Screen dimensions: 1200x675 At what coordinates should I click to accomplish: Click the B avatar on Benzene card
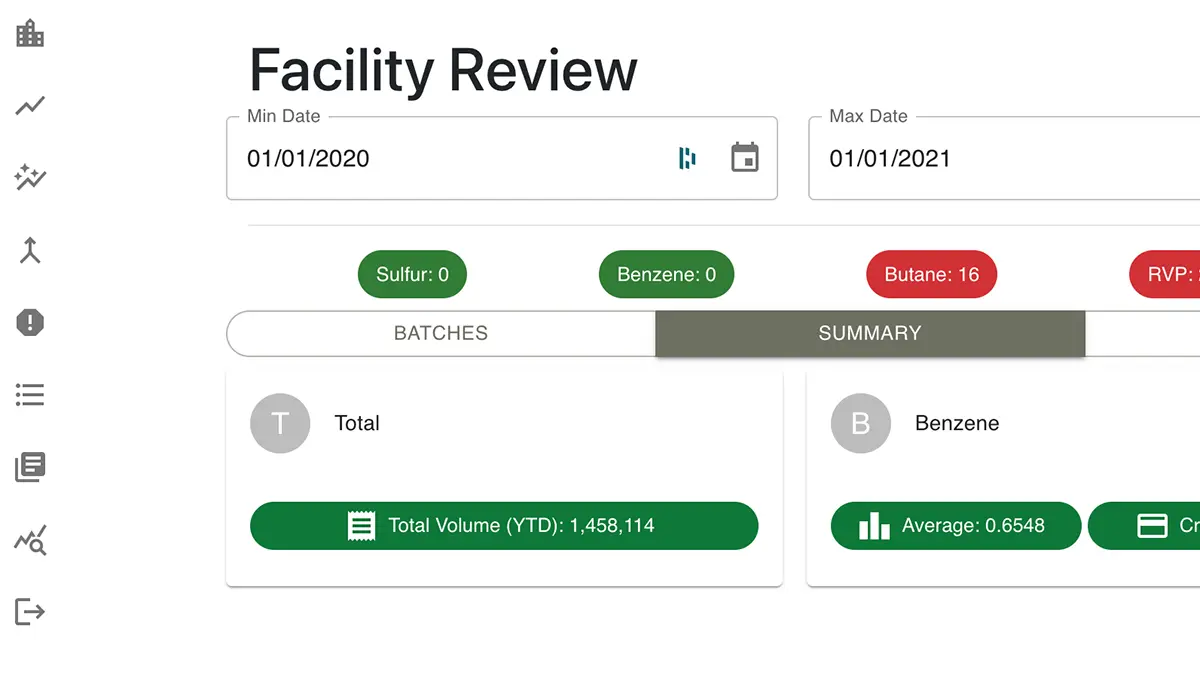click(x=861, y=423)
